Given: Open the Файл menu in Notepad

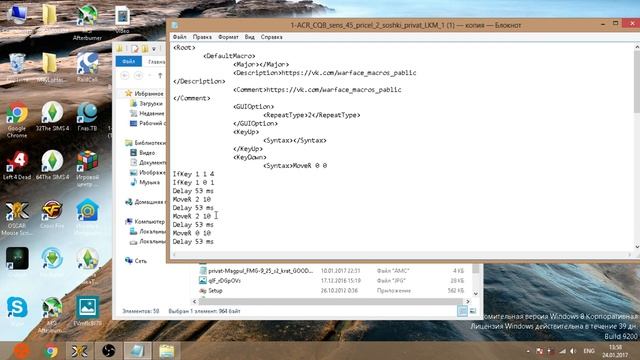Looking at the screenshot, I should 180,37.
